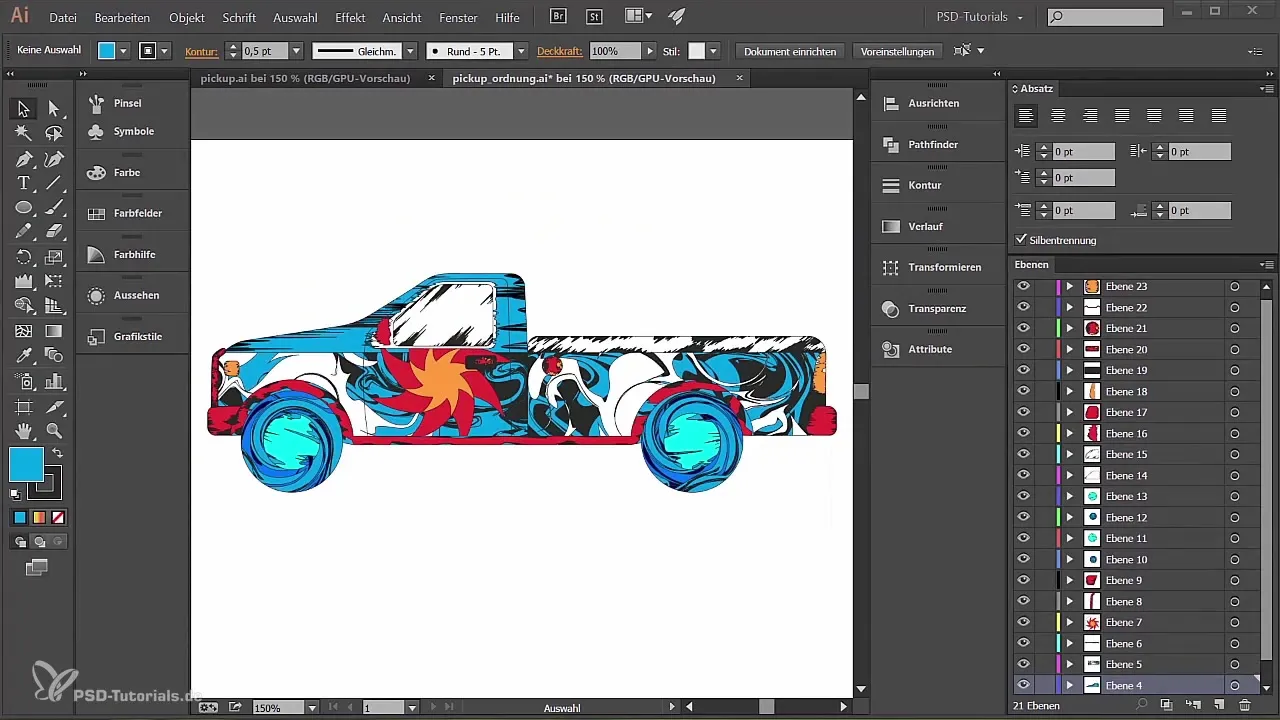This screenshot has width=1280, height=720.
Task: Align paragraph left in Absatz panel
Action: pyautogui.click(x=1026, y=116)
